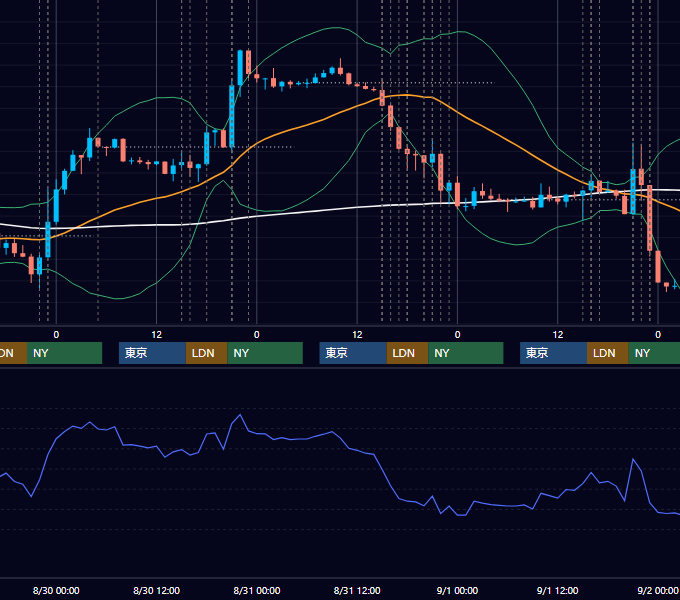Viewport: 680px width, 600px height.
Task: Select the NY session block spanning 8/30 00:00
Action: [64, 353]
